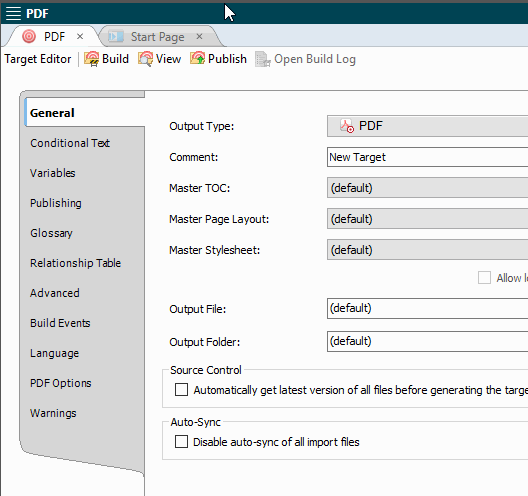Go to the Build Events section

[60, 323]
